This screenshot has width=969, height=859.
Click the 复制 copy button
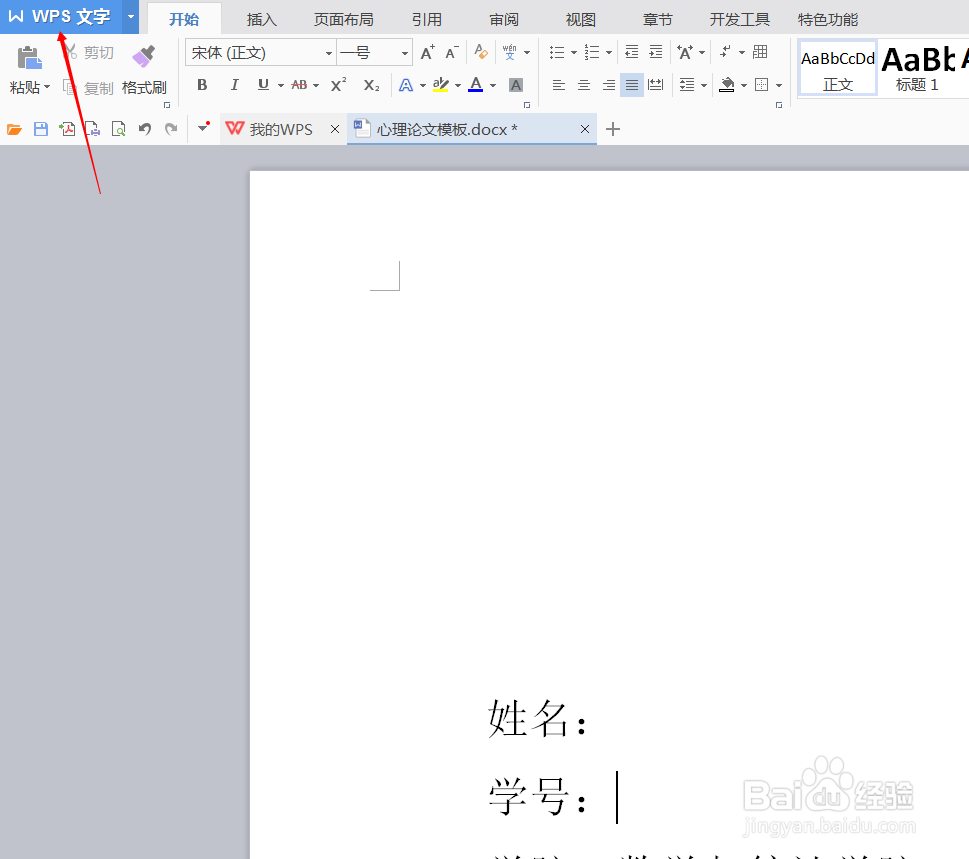(x=89, y=88)
